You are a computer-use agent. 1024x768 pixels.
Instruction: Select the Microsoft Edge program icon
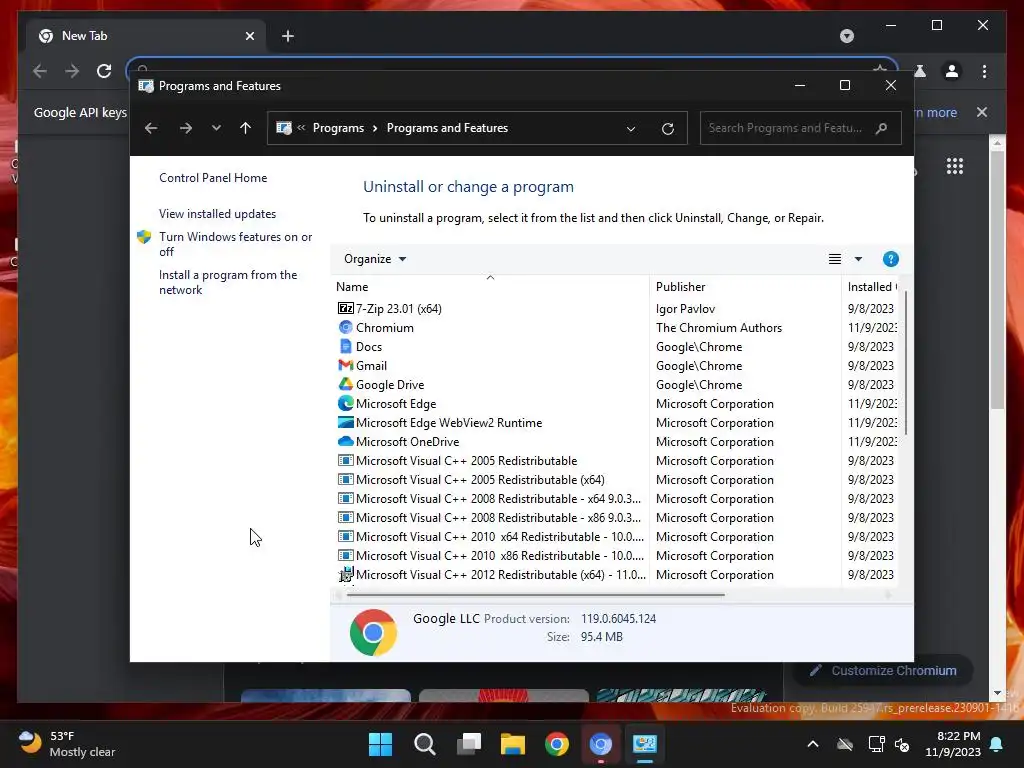coord(345,403)
